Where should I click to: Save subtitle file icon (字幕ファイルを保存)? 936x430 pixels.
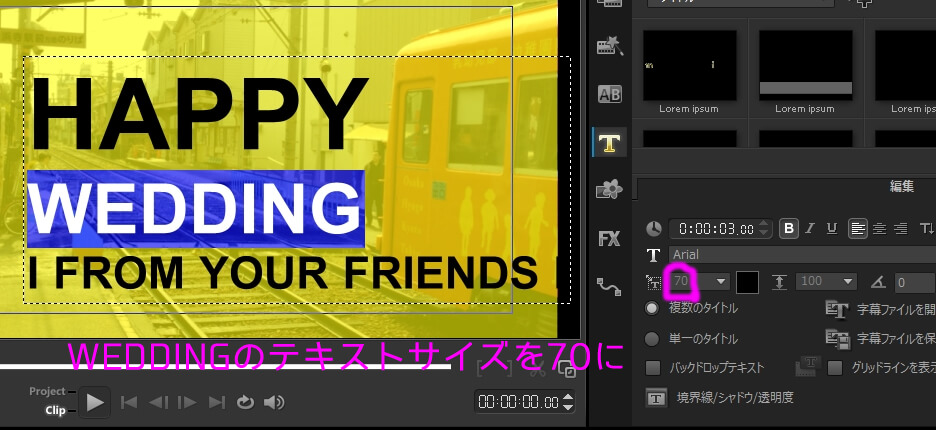(838, 339)
